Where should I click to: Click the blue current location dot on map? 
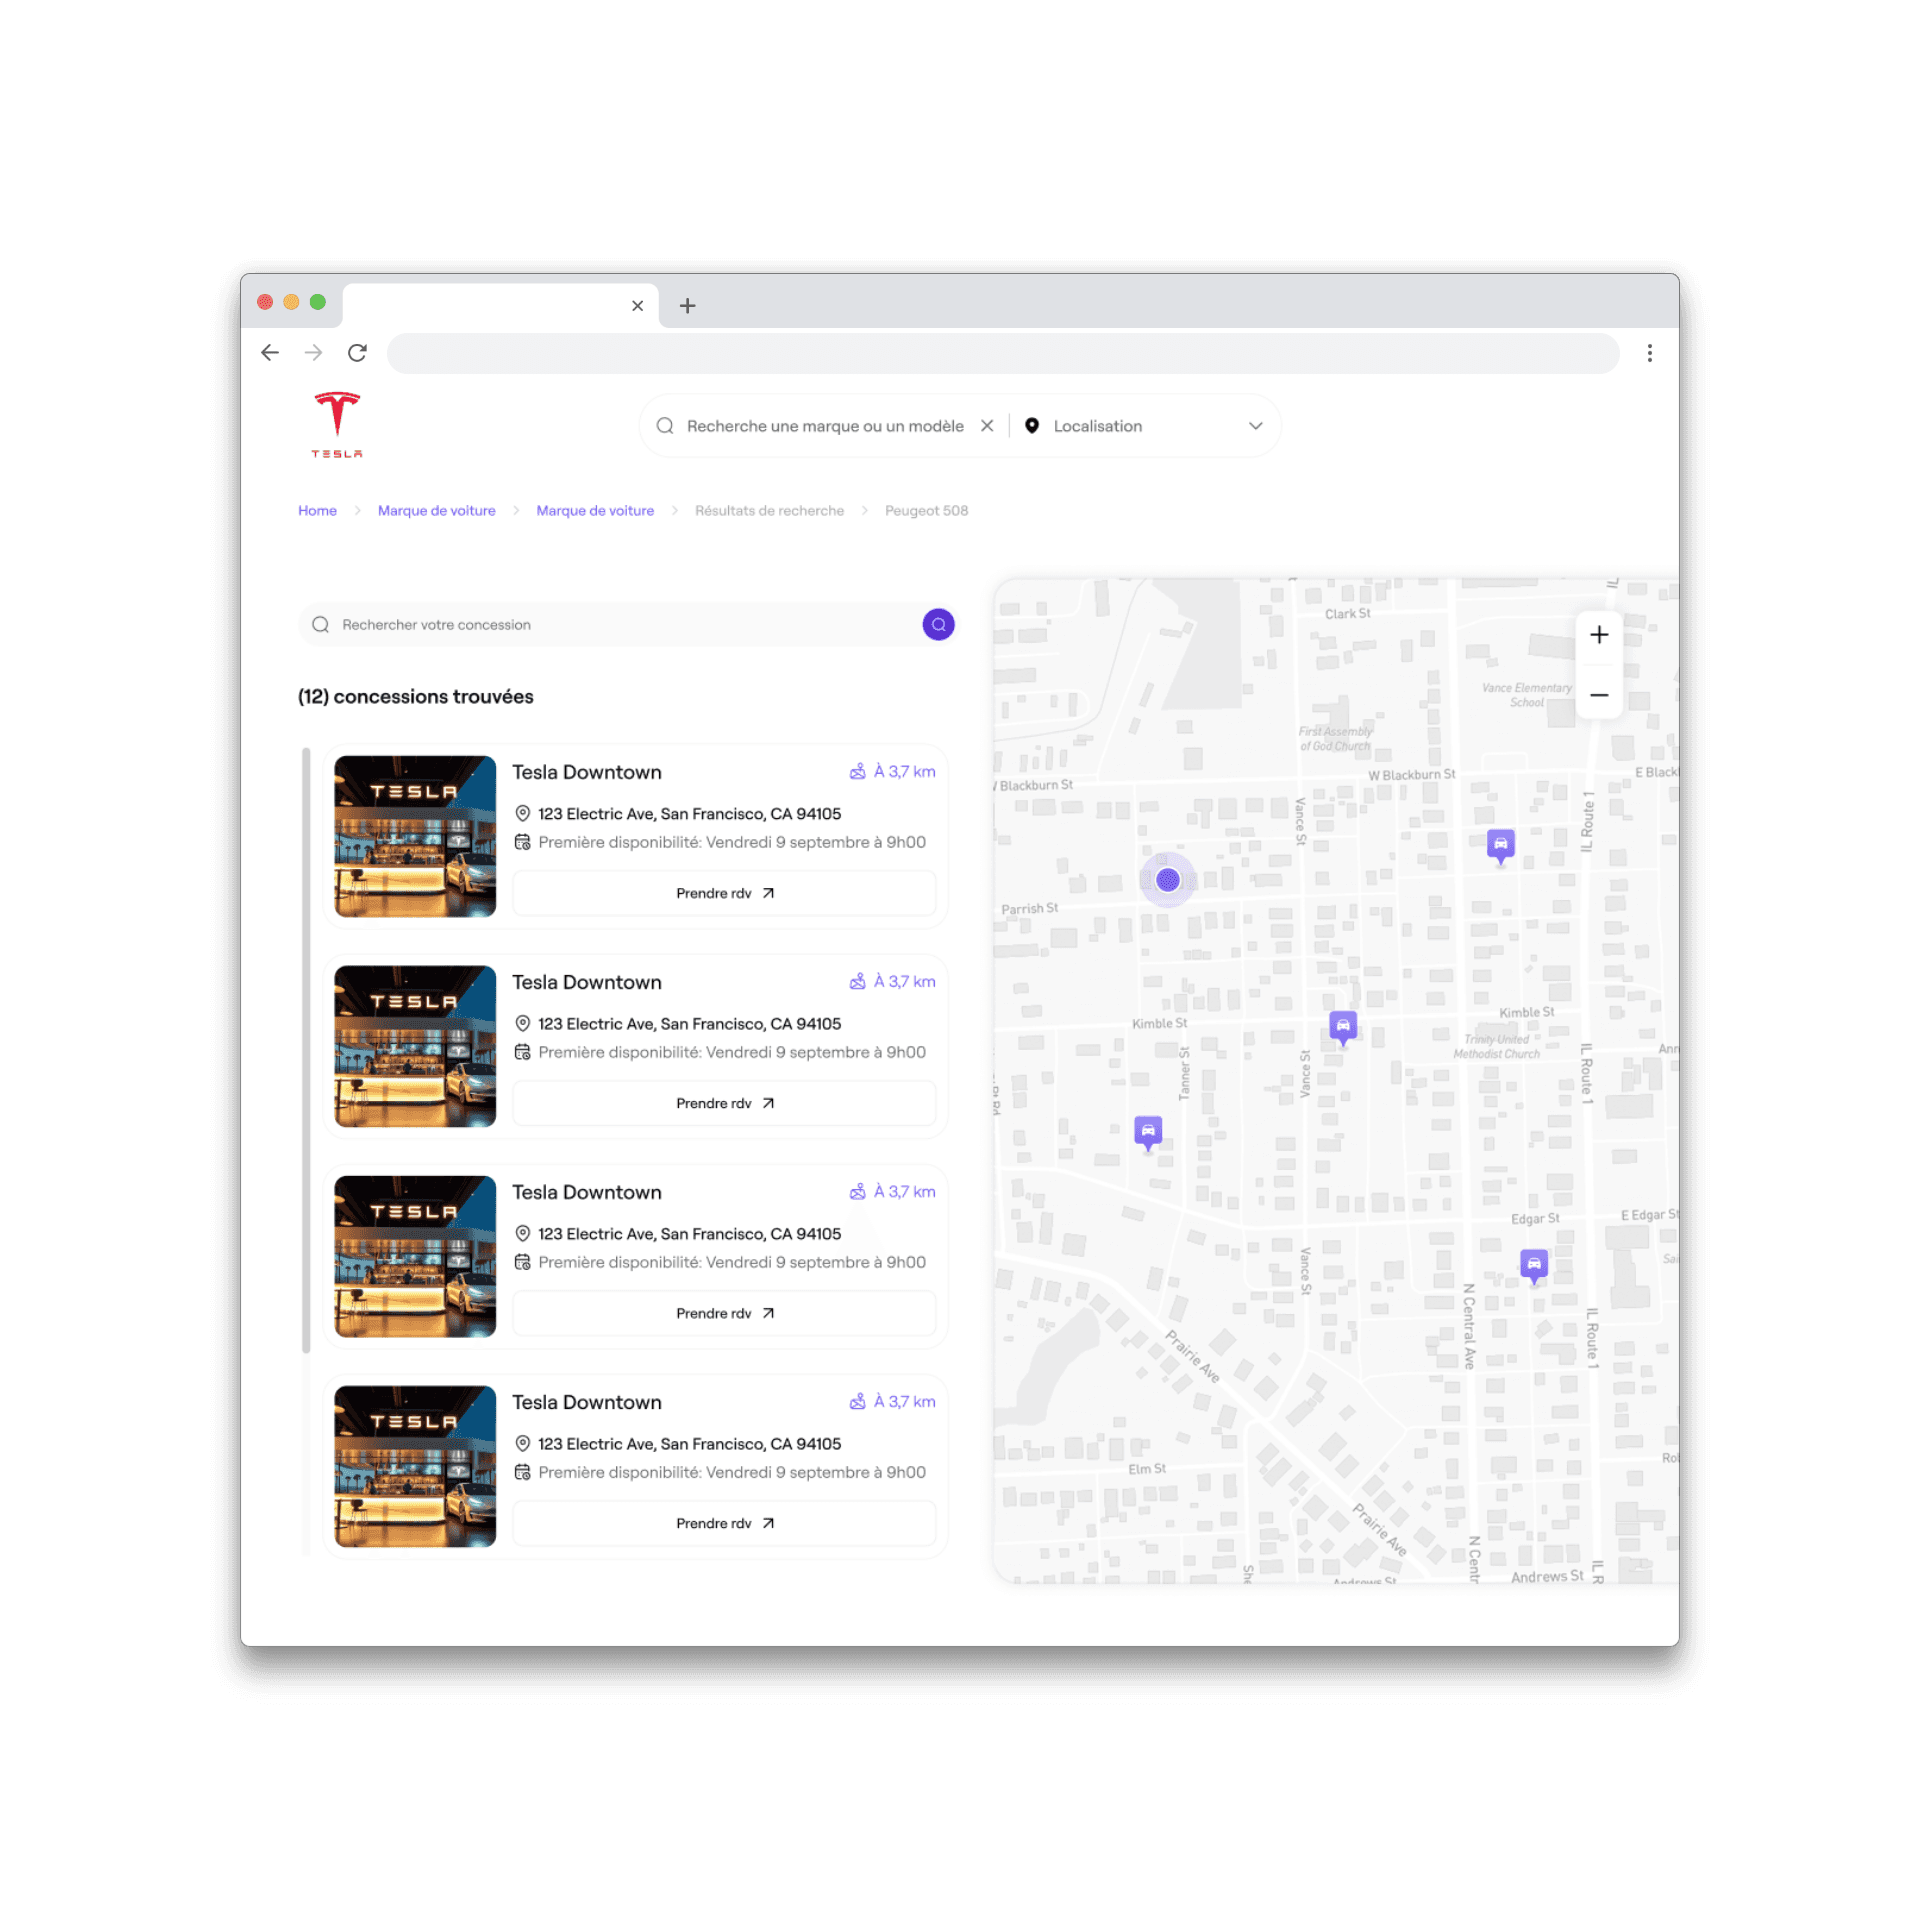click(1168, 880)
